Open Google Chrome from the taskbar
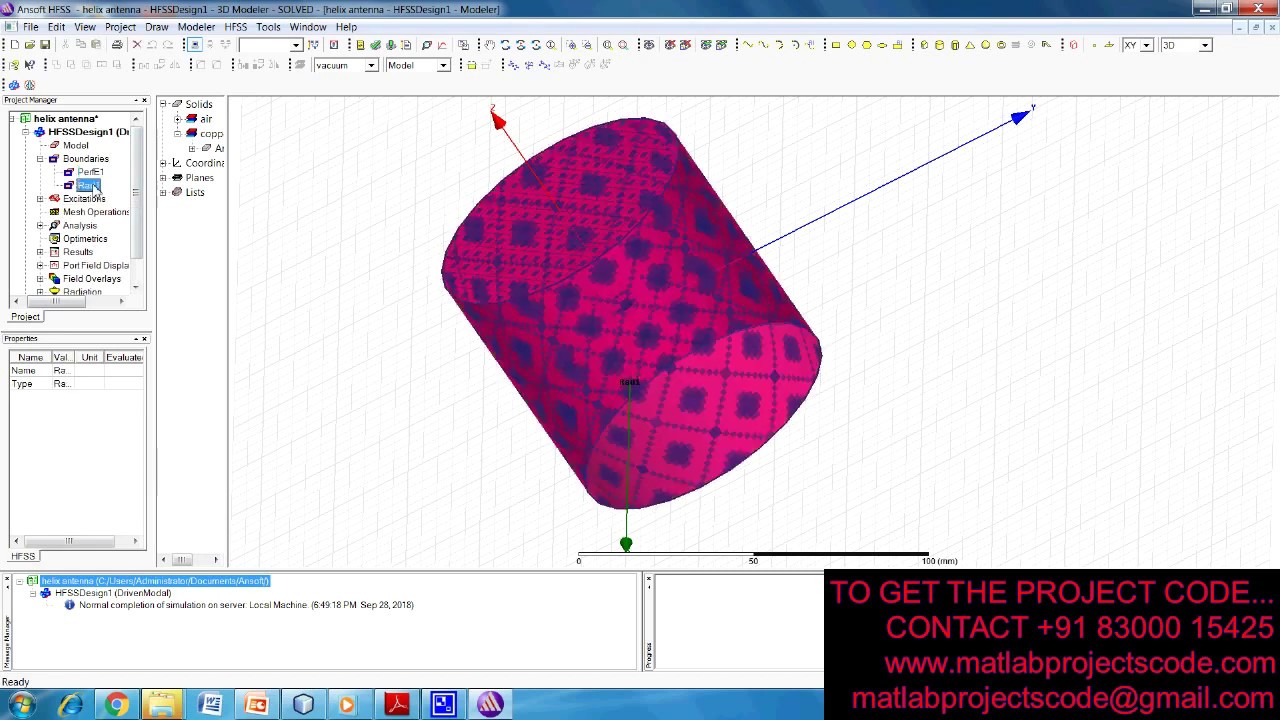Viewport: 1280px width, 720px height. tap(116, 705)
